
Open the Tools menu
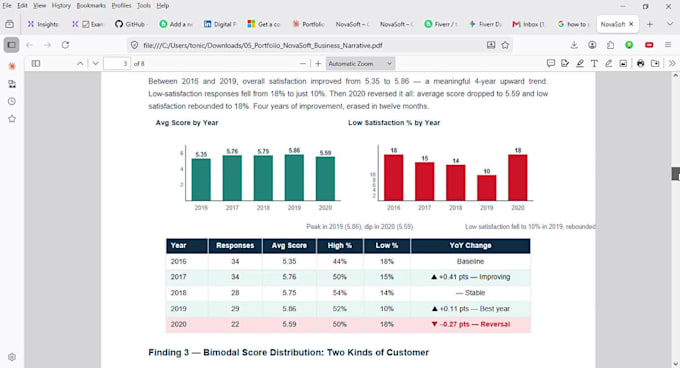click(144, 6)
